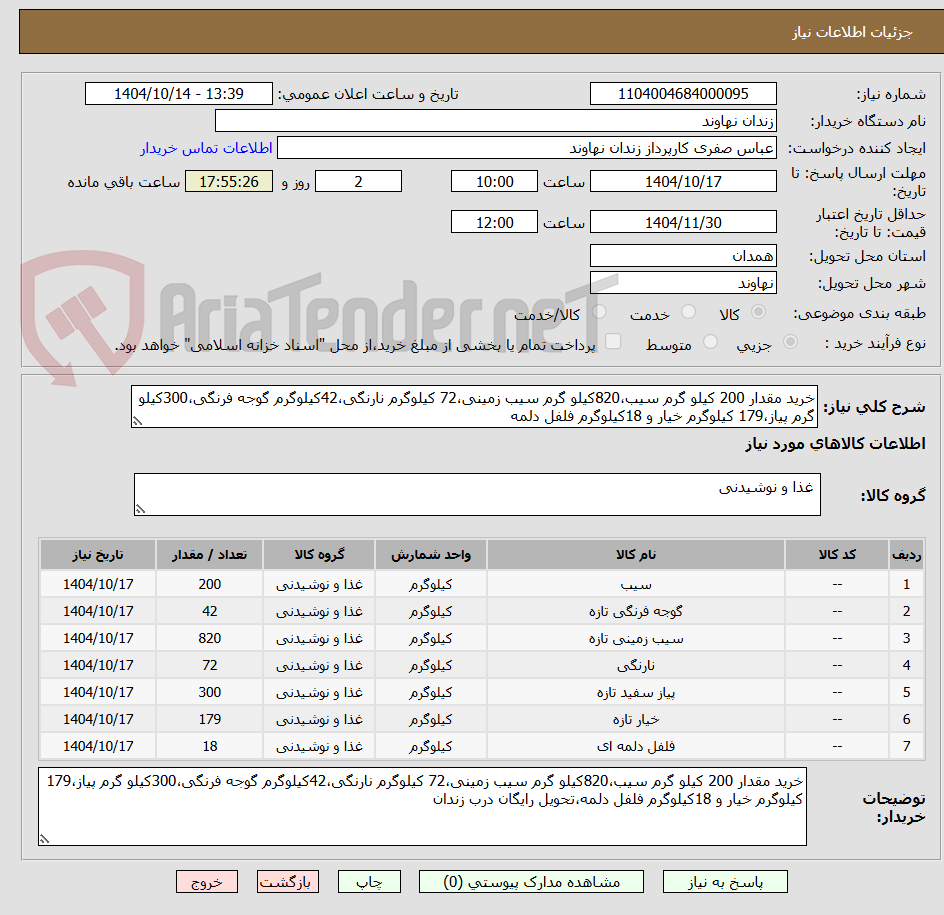944x915 pixels.
Task: Click the اطلاعات کالاهای مورد نیاز heading
Action: (835, 444)
